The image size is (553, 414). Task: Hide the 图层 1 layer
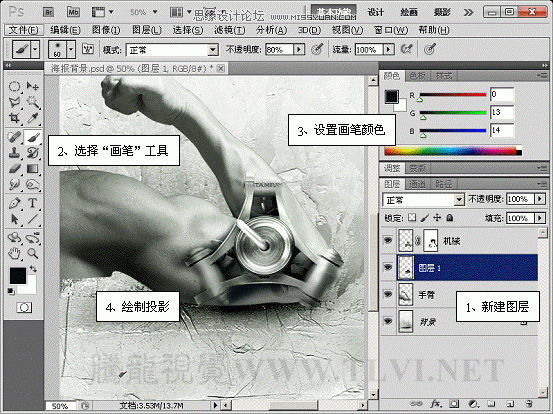[x=388, y=267]
